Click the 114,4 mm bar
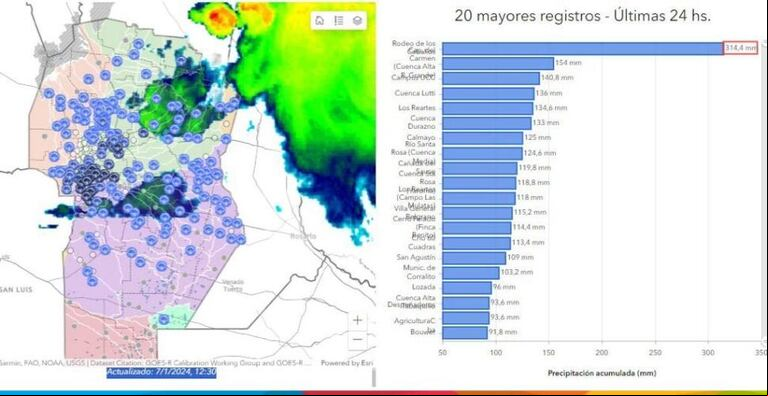This screenshot has width=768, height=396. click(x=477, y=228)
